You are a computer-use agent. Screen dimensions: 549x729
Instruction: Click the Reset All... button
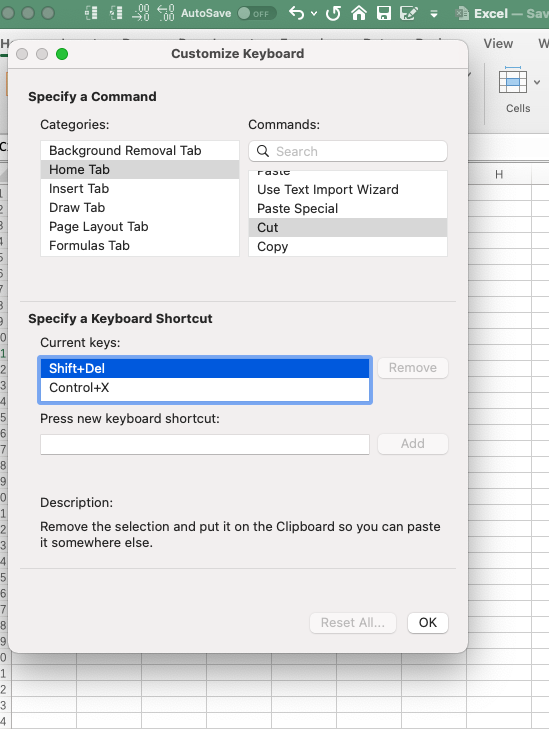[x=353, y=623]
